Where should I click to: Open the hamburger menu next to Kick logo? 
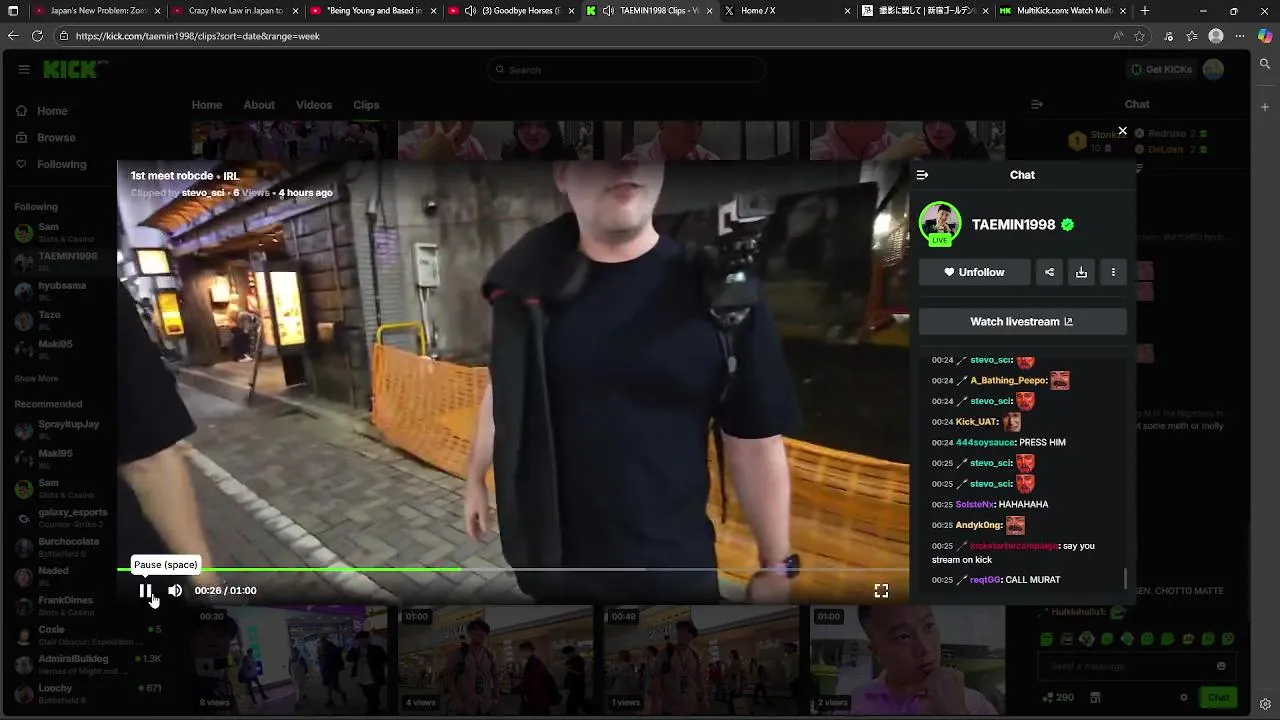tap(24, 69)
